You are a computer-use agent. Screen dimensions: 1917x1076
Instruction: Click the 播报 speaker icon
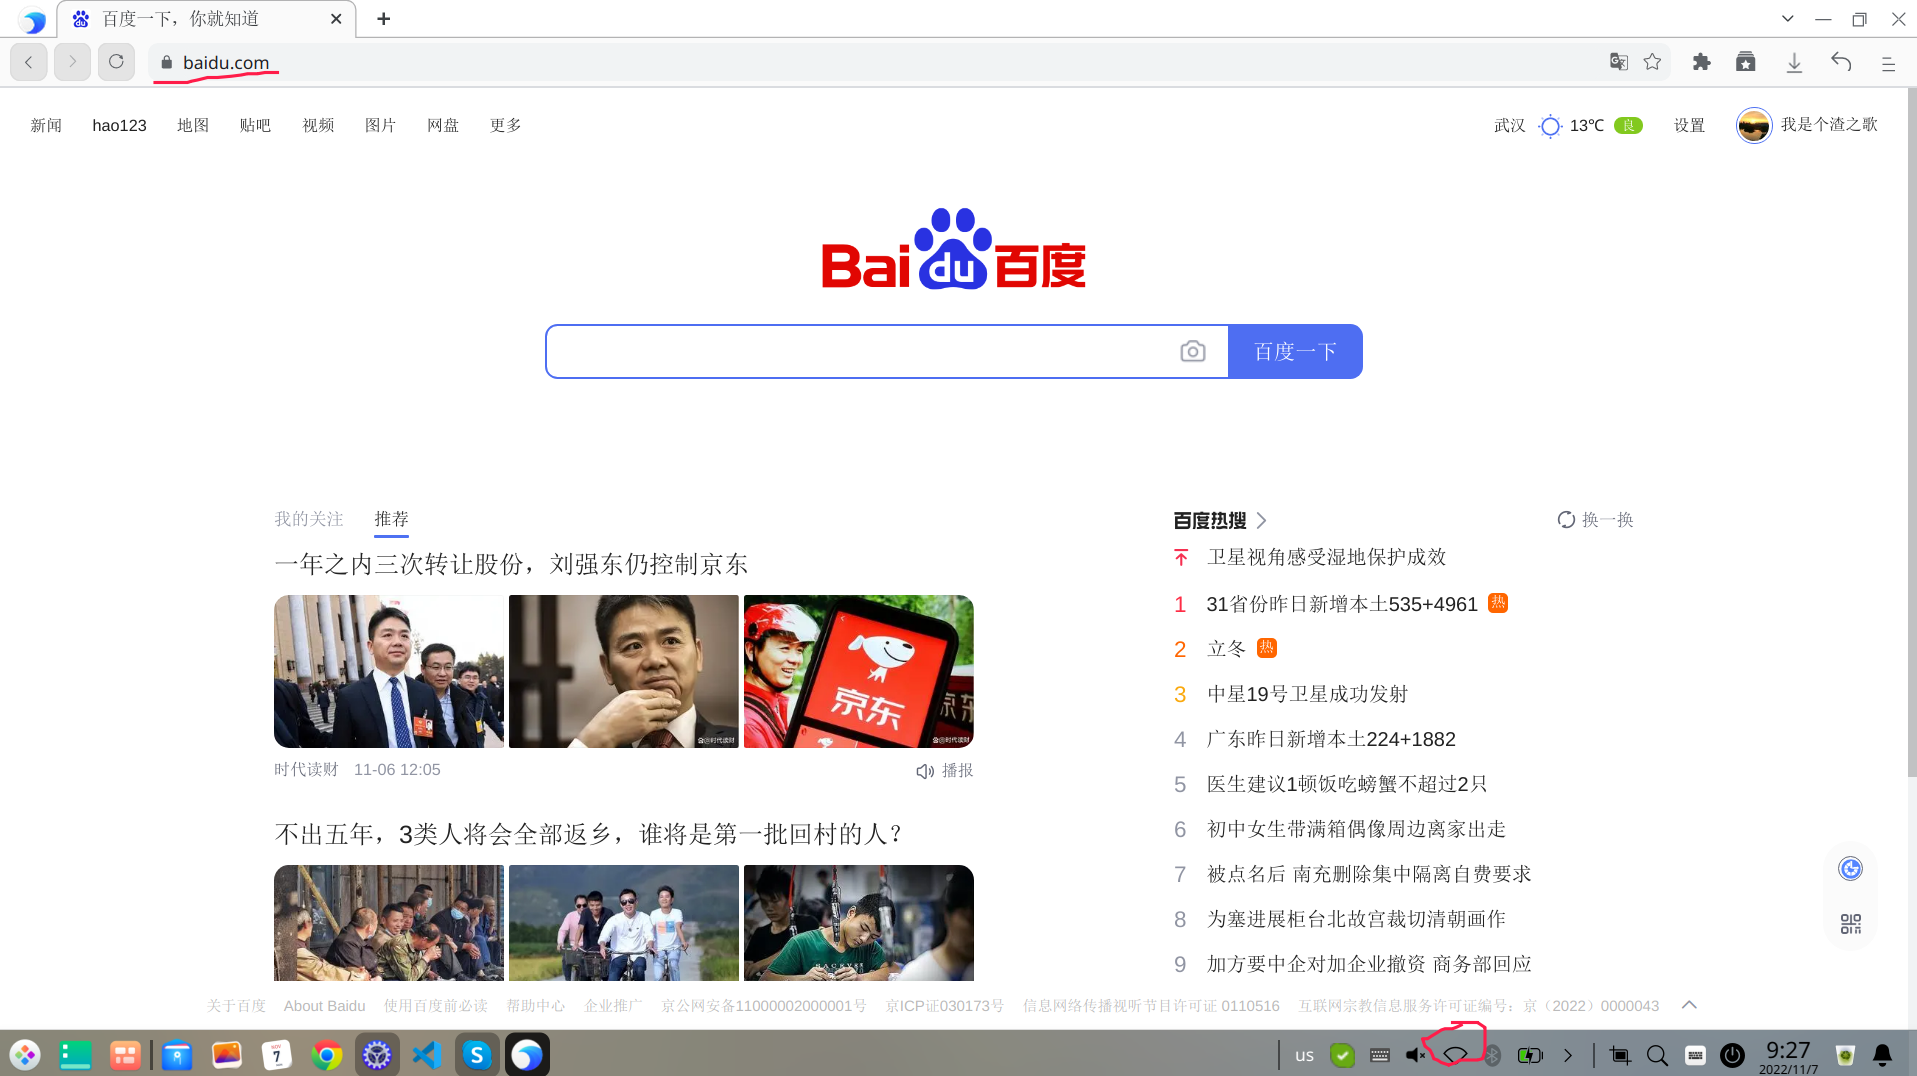[924, 770]
